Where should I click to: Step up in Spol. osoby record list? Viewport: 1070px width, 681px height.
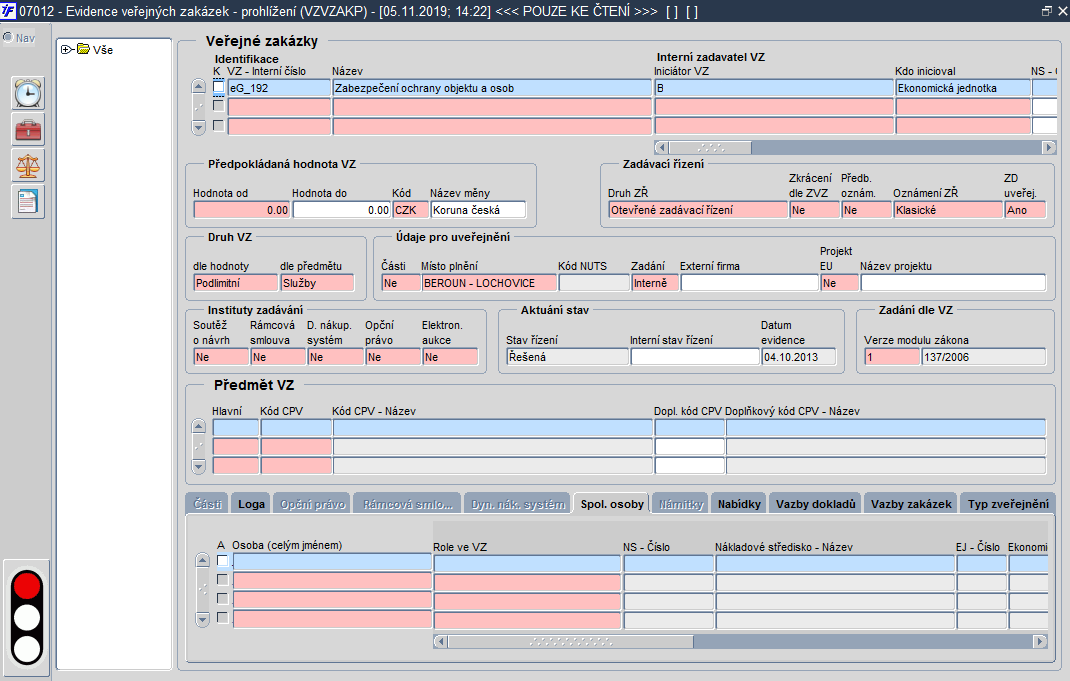202,560
